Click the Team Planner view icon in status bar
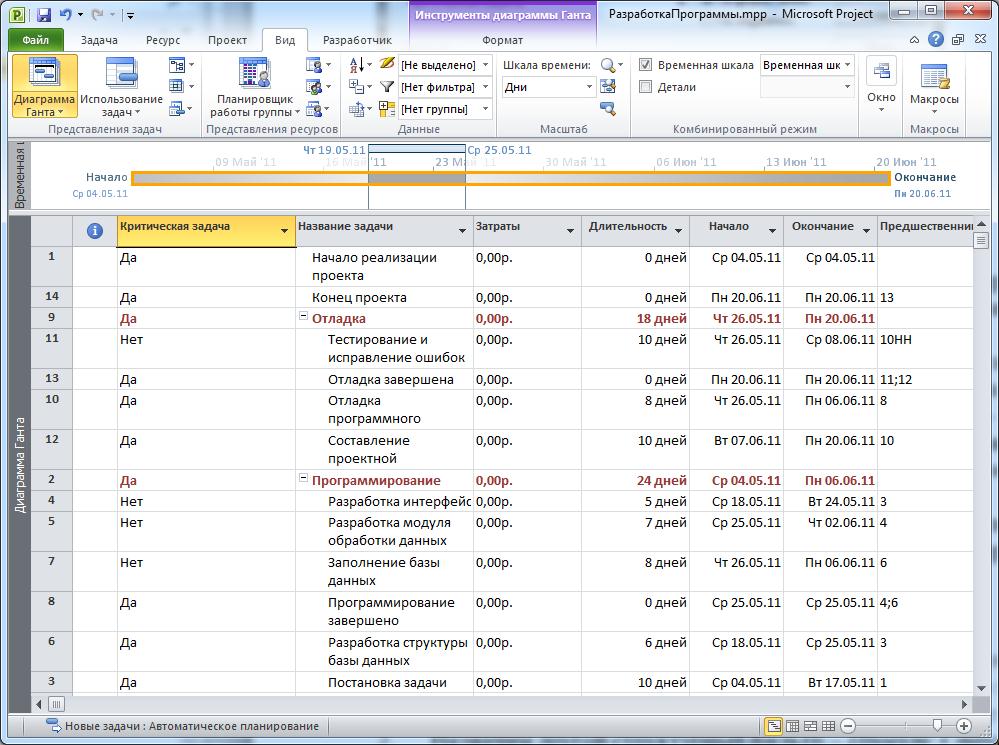 pos(810,726)
